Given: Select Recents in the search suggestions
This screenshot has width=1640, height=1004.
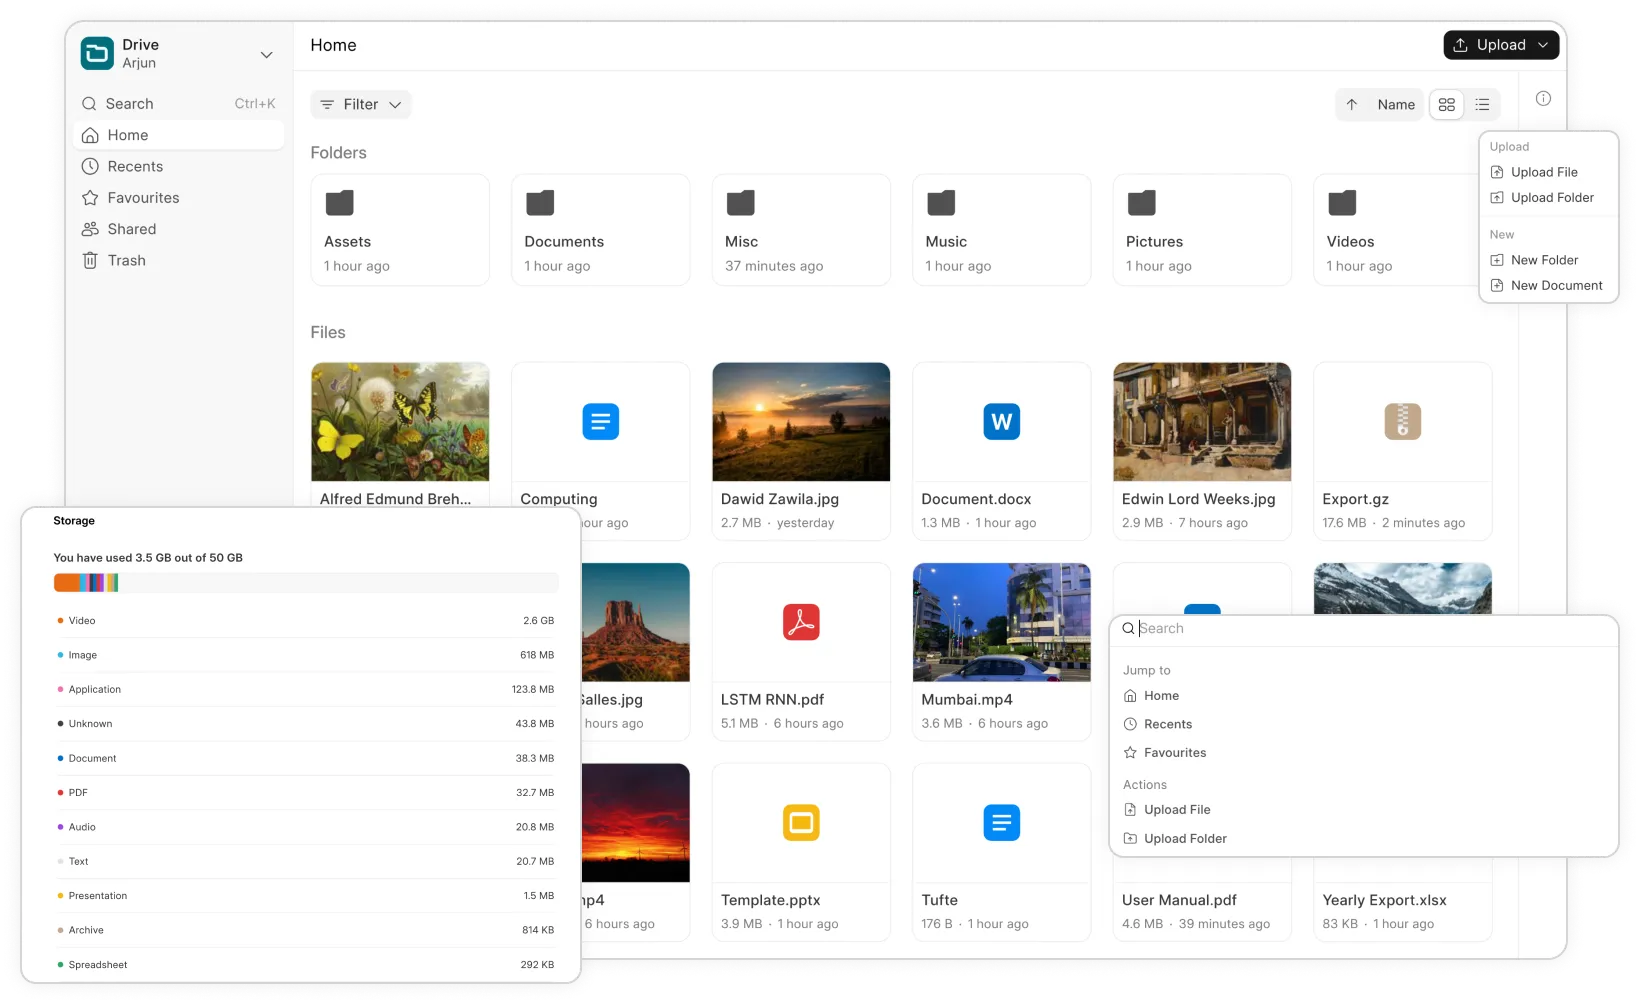Looking at the screenshot, I should [1170, 724].
